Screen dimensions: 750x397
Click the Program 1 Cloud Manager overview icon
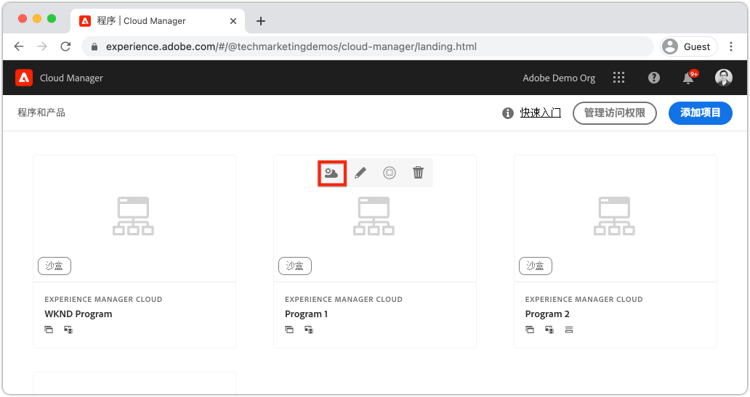(331, 173)
